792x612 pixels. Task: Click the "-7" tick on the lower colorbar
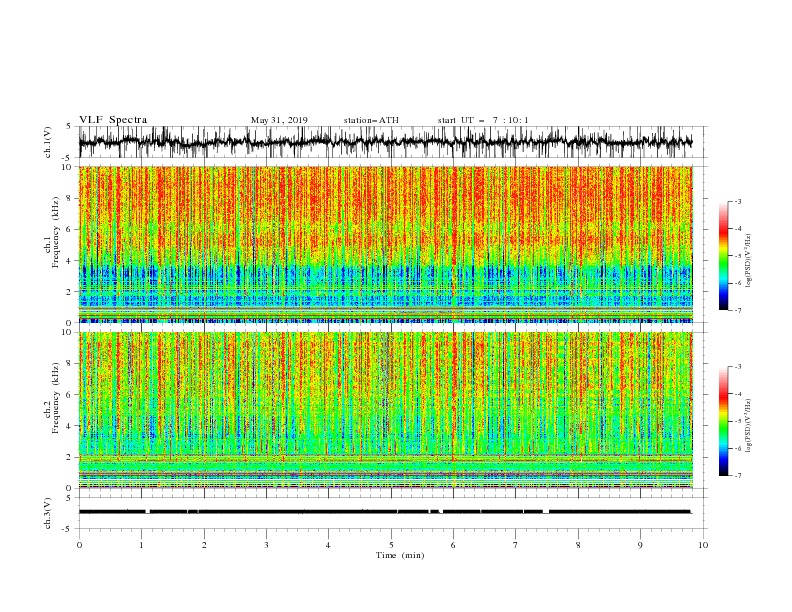[738, 476]
